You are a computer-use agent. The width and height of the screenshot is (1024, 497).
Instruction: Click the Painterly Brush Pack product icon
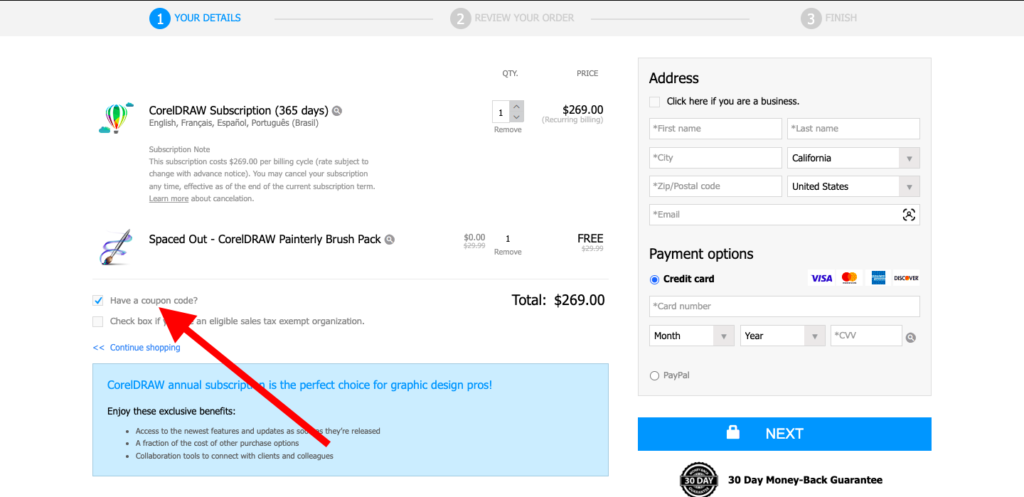coord(117,246)
